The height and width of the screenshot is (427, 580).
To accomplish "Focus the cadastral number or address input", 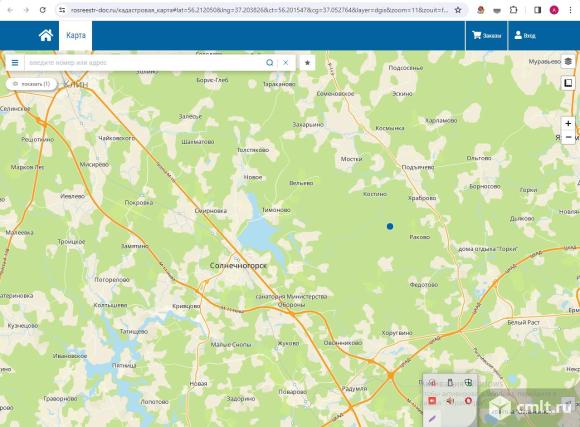I will point(144,63).
